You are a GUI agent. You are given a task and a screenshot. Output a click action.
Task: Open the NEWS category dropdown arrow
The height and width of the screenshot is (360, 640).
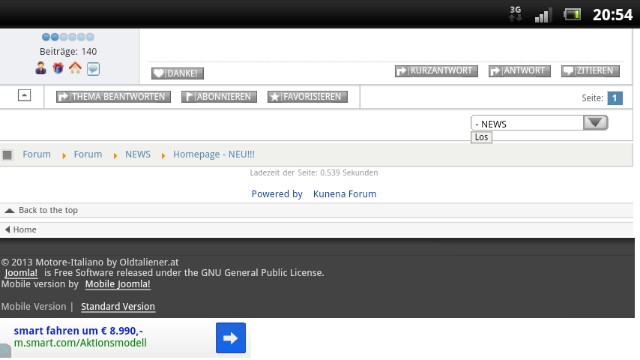[595, 122]
